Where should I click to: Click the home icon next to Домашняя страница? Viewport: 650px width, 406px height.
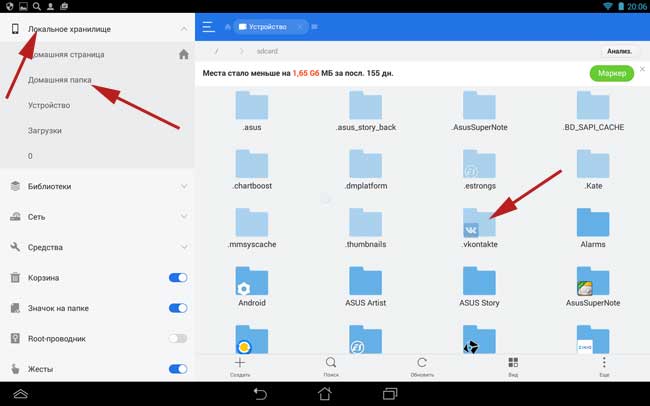[183, 55]
